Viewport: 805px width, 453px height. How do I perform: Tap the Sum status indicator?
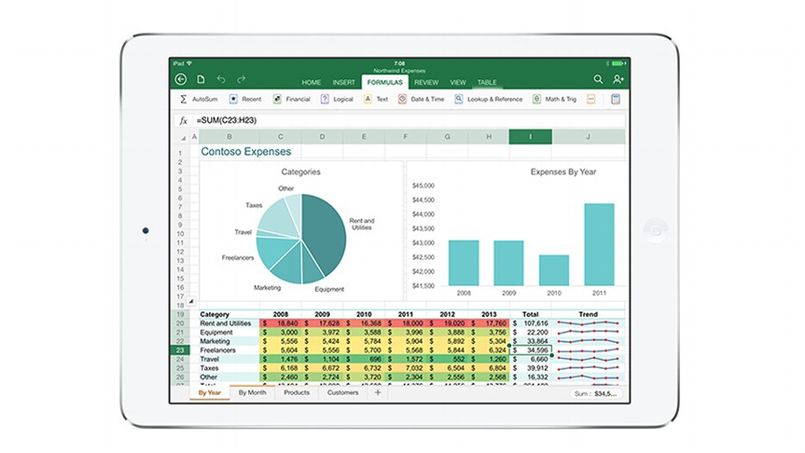pyautogui.click(x=595, y=395)
